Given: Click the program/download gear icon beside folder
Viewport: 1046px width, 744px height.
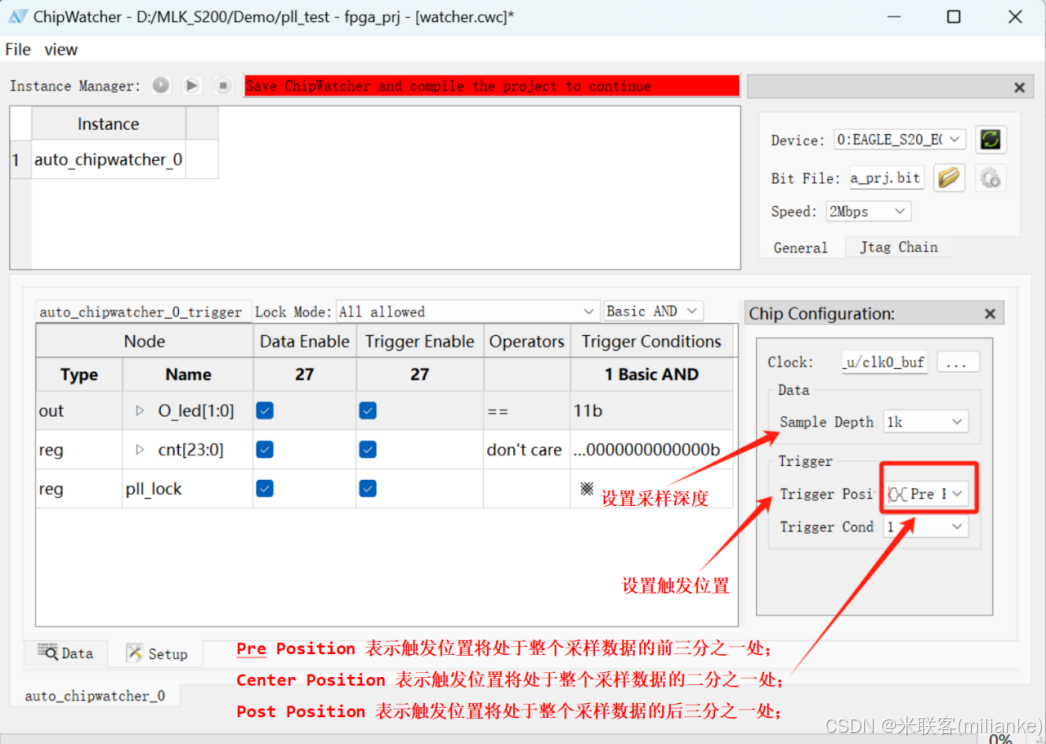Looking at the screenshot, I should 990,178.
